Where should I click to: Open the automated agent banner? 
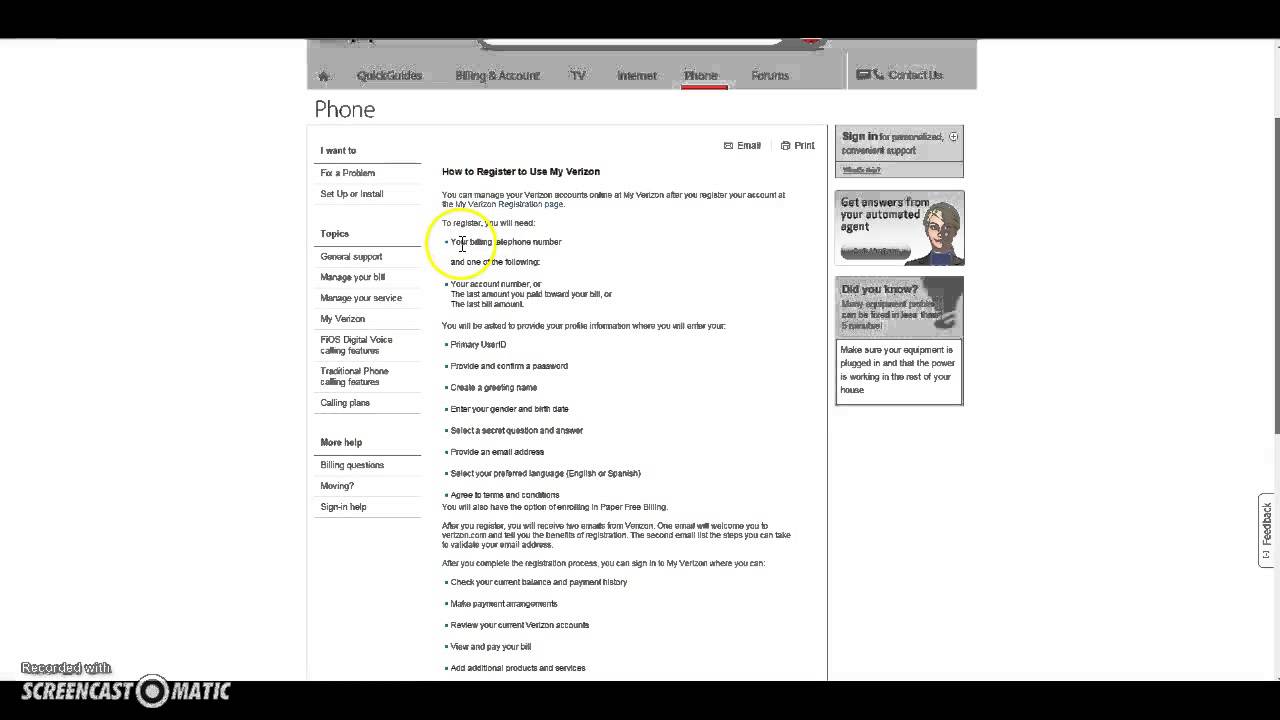[x=899, y=228]
